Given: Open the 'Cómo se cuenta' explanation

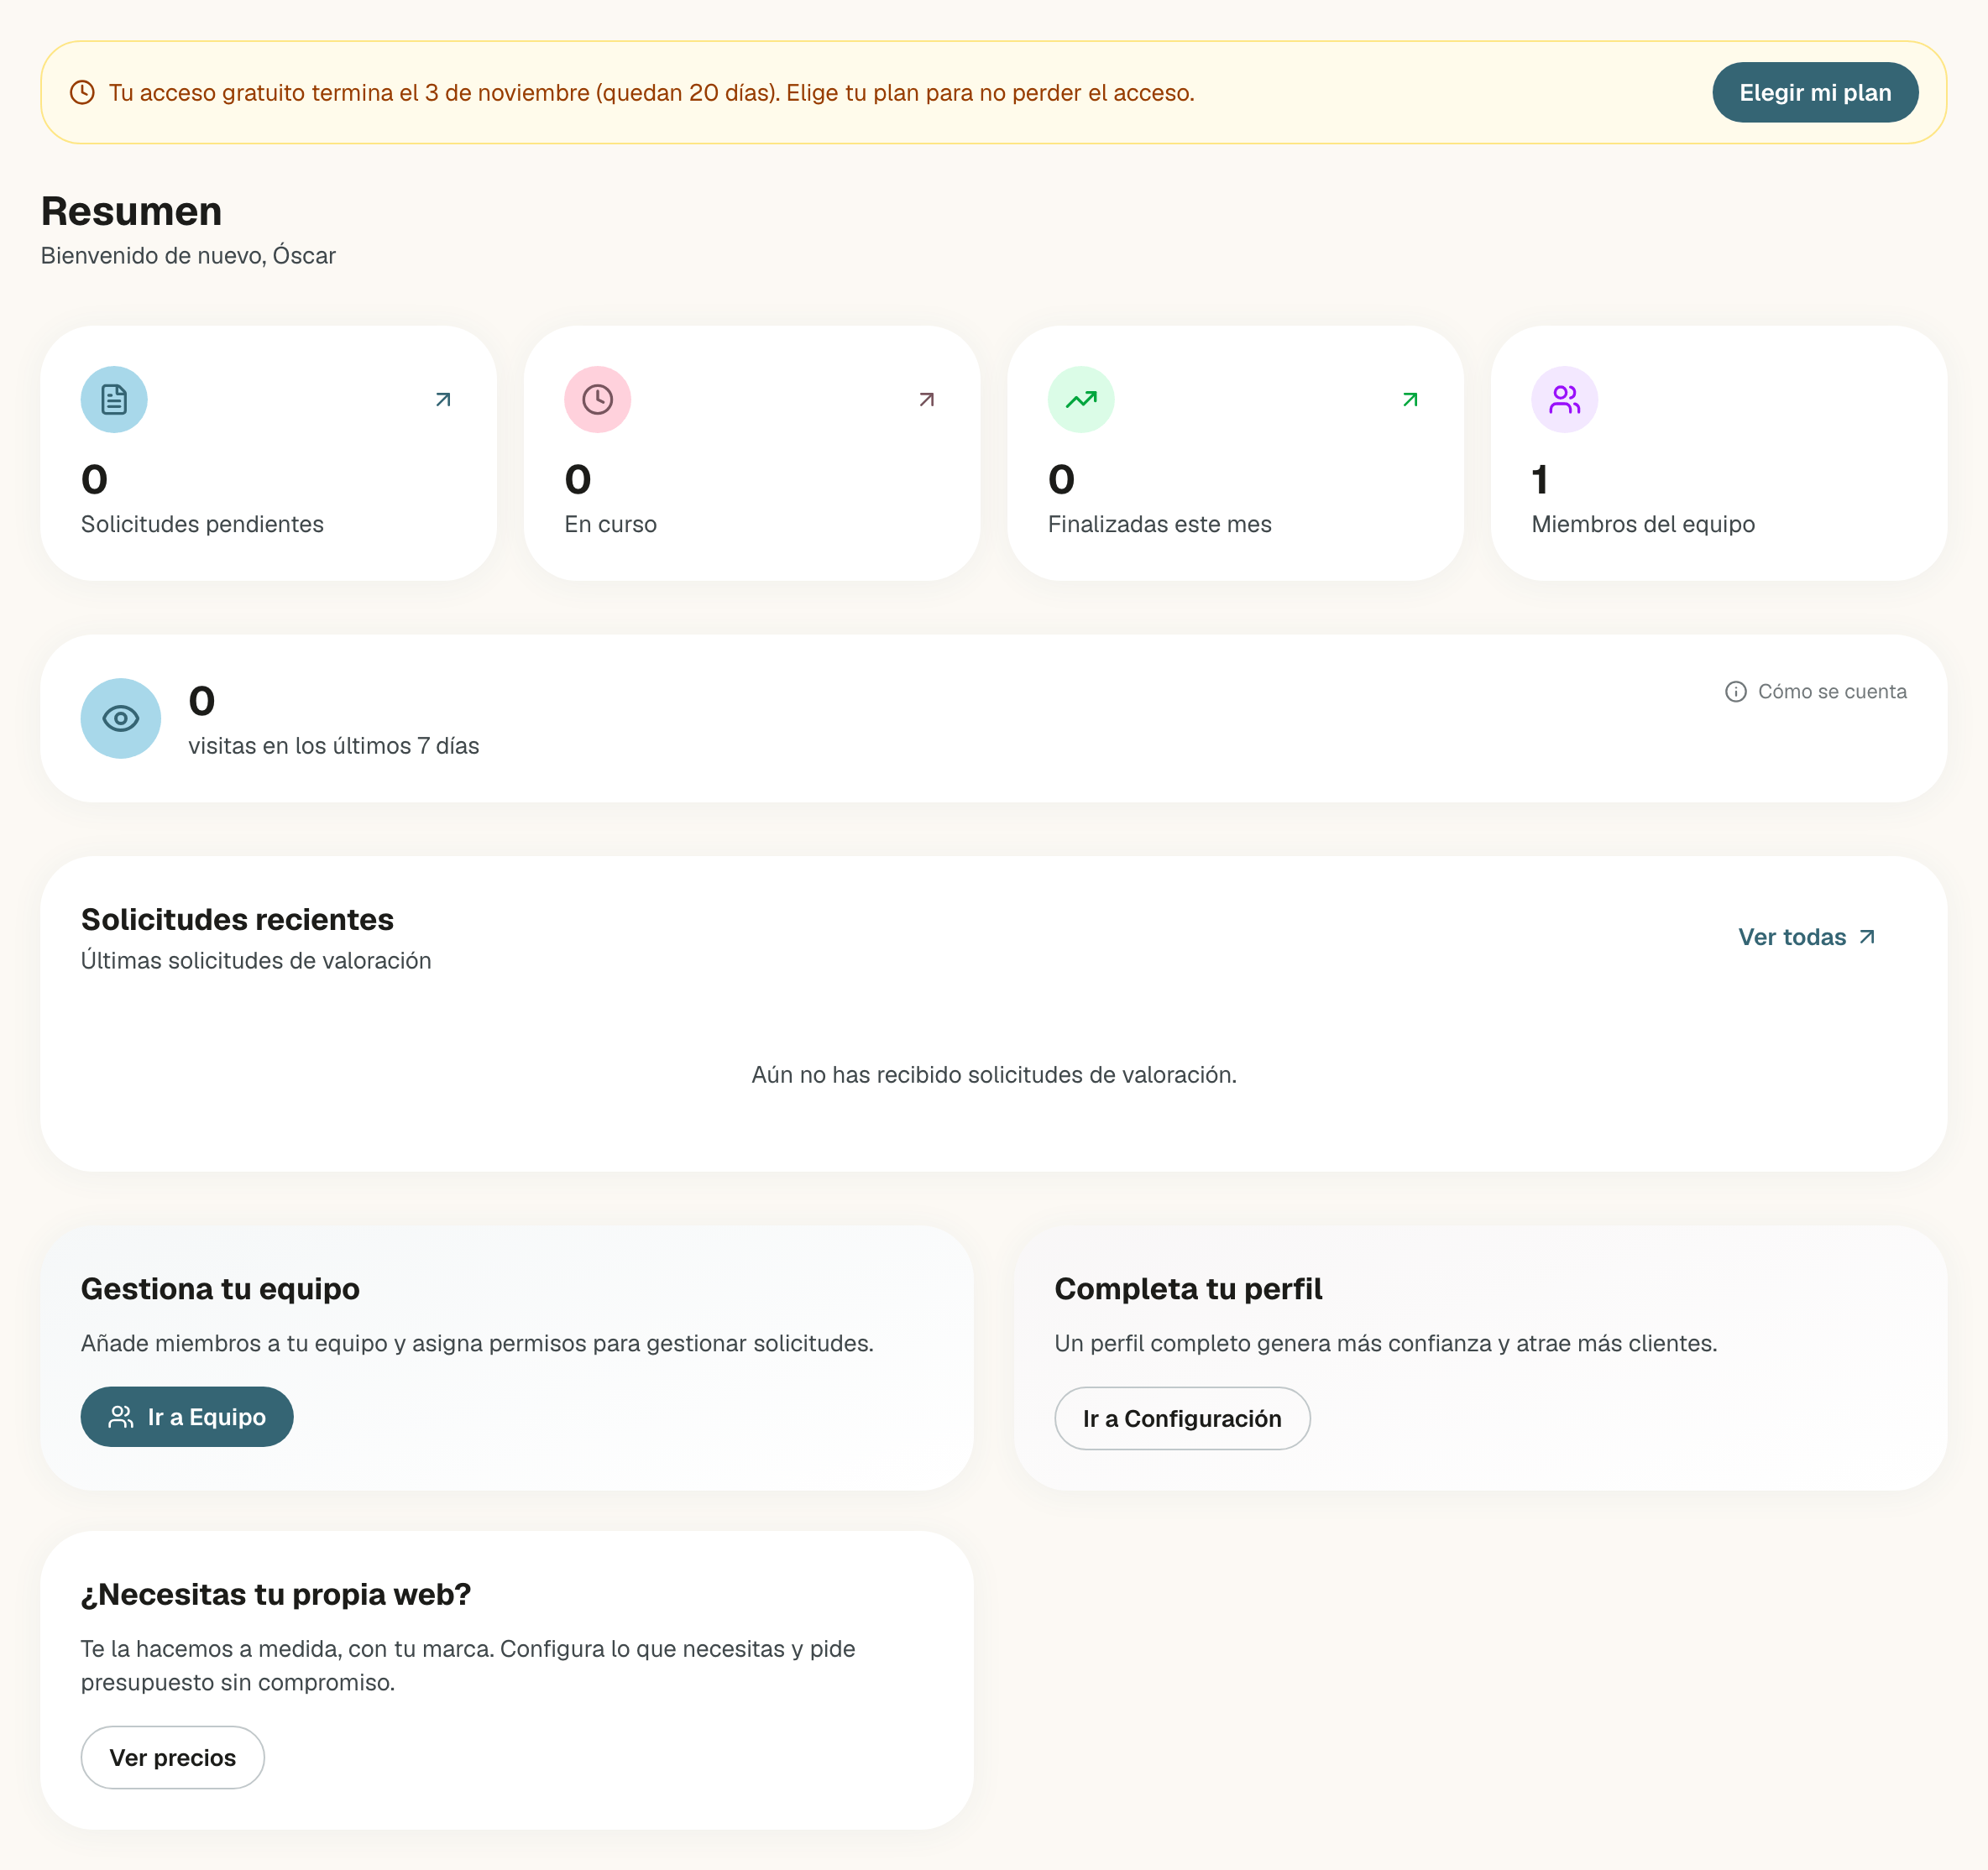Looking at the screenshot, I should tap(1815, 692).
